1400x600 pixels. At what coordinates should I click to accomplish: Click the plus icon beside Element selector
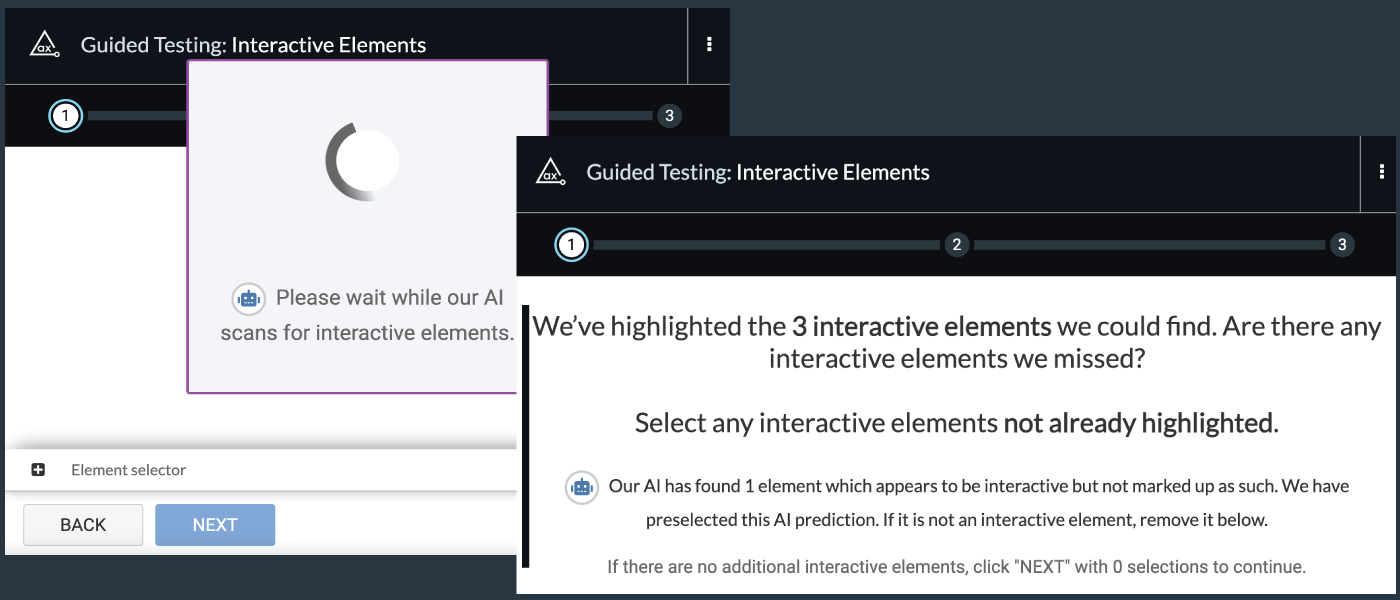click(x=36, y=469)
